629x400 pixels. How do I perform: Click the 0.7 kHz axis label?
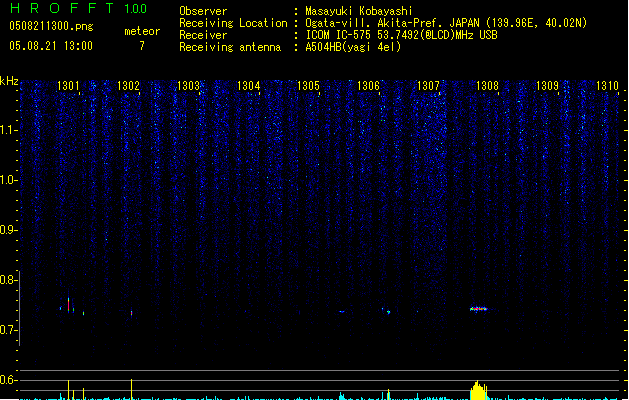[8, 330]
